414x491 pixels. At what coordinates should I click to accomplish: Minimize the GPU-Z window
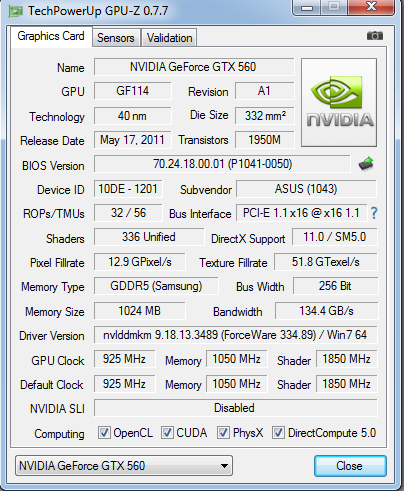pyautogui.click(x=307, y=7)
